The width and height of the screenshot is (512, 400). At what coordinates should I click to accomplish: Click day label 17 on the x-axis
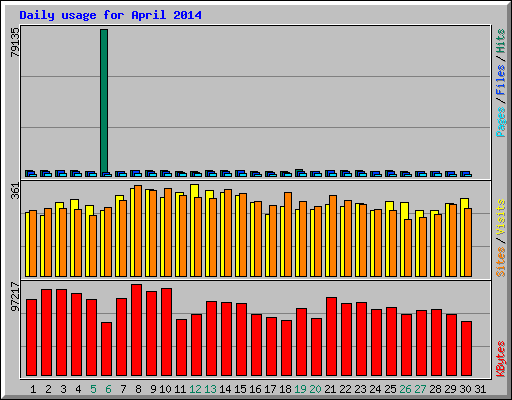(270, 389)
